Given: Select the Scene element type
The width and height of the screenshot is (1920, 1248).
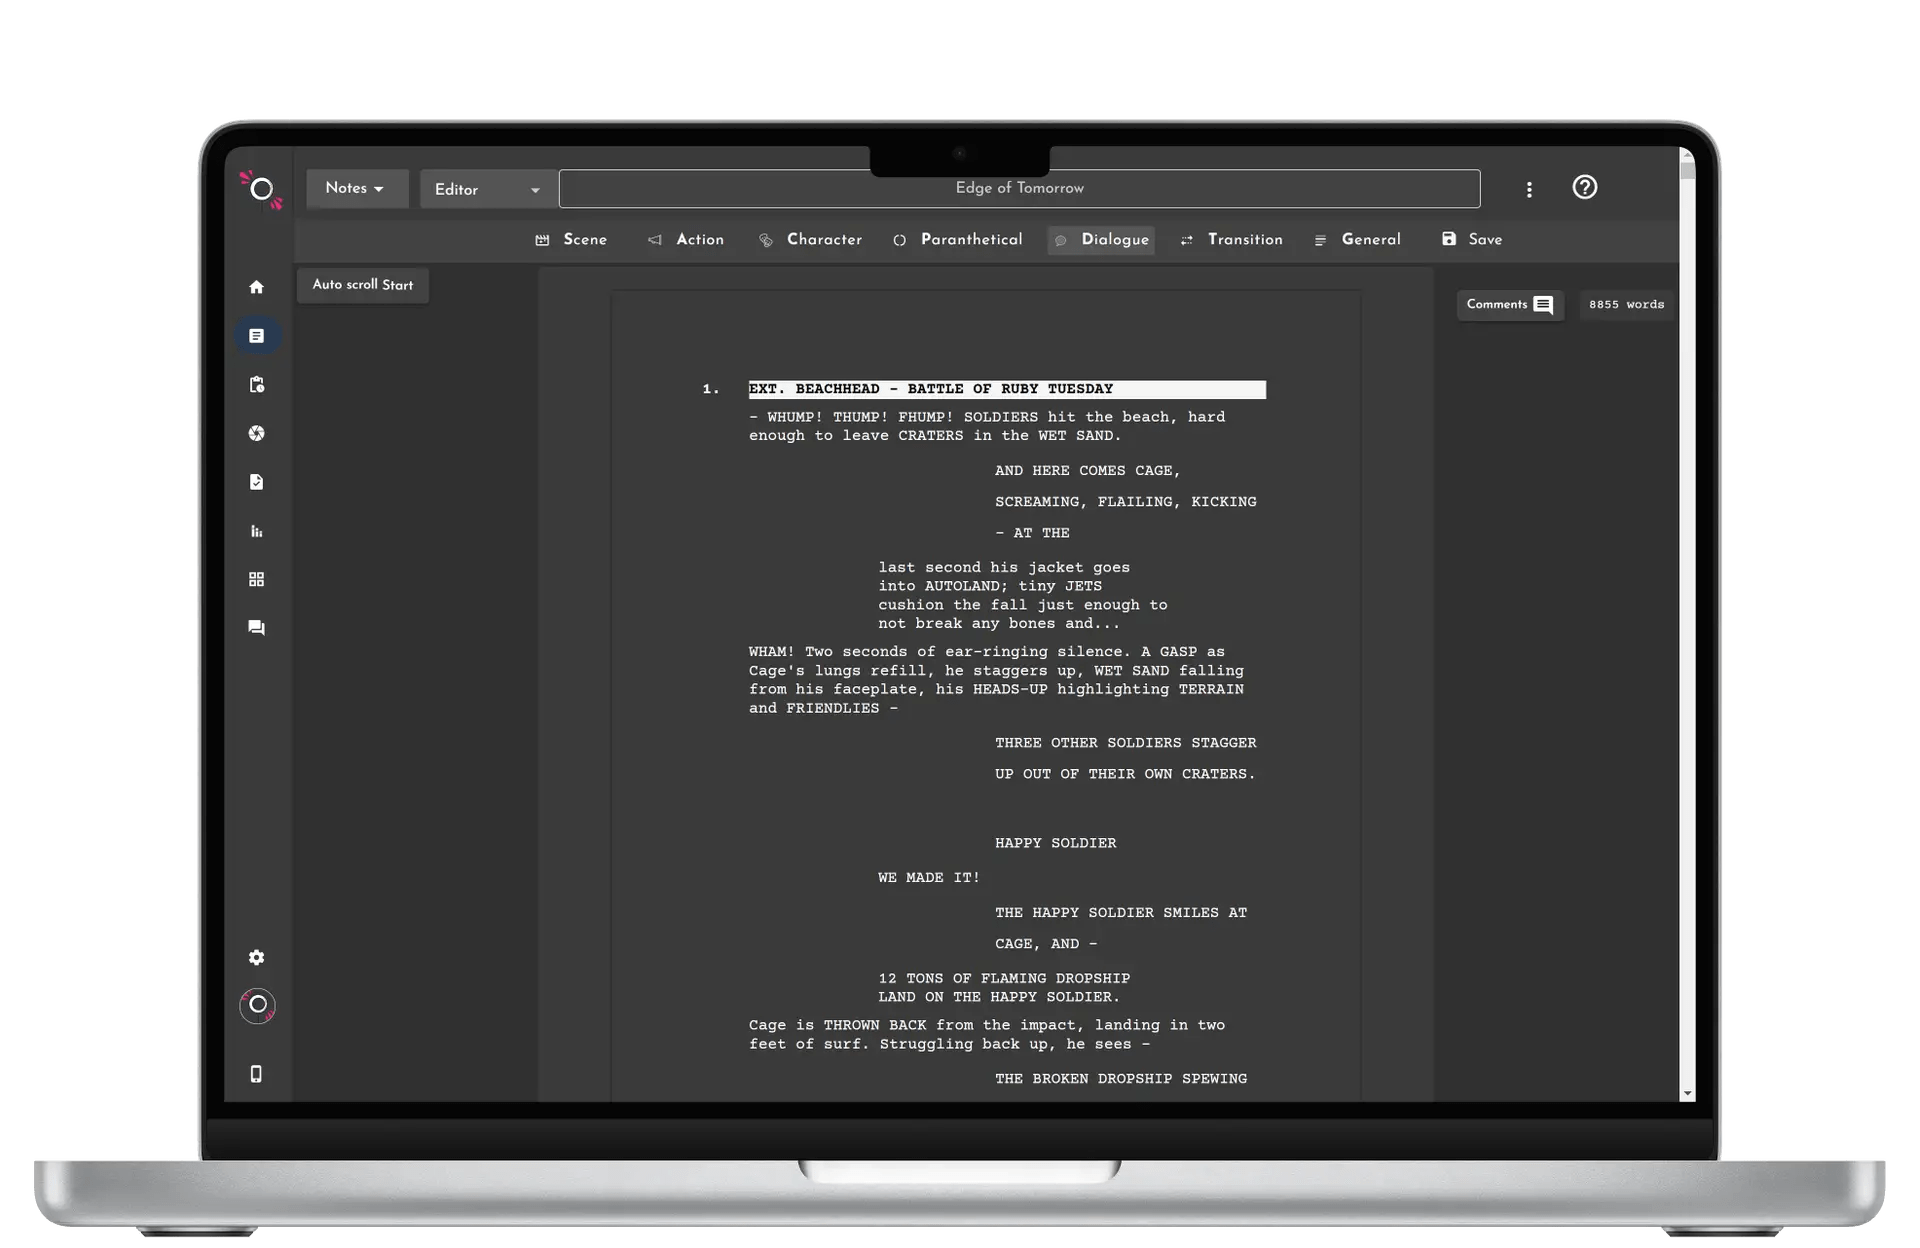Looking at the screenshot, I should (571, 240).
